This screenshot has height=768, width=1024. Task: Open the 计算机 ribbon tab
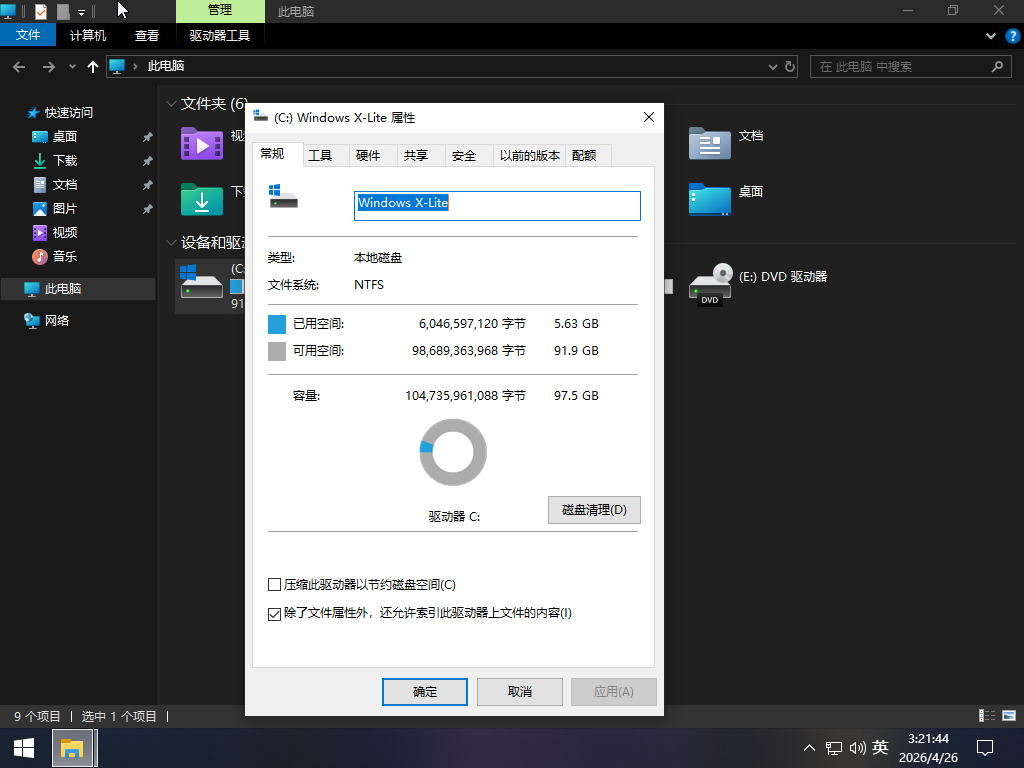coord(88,35)
